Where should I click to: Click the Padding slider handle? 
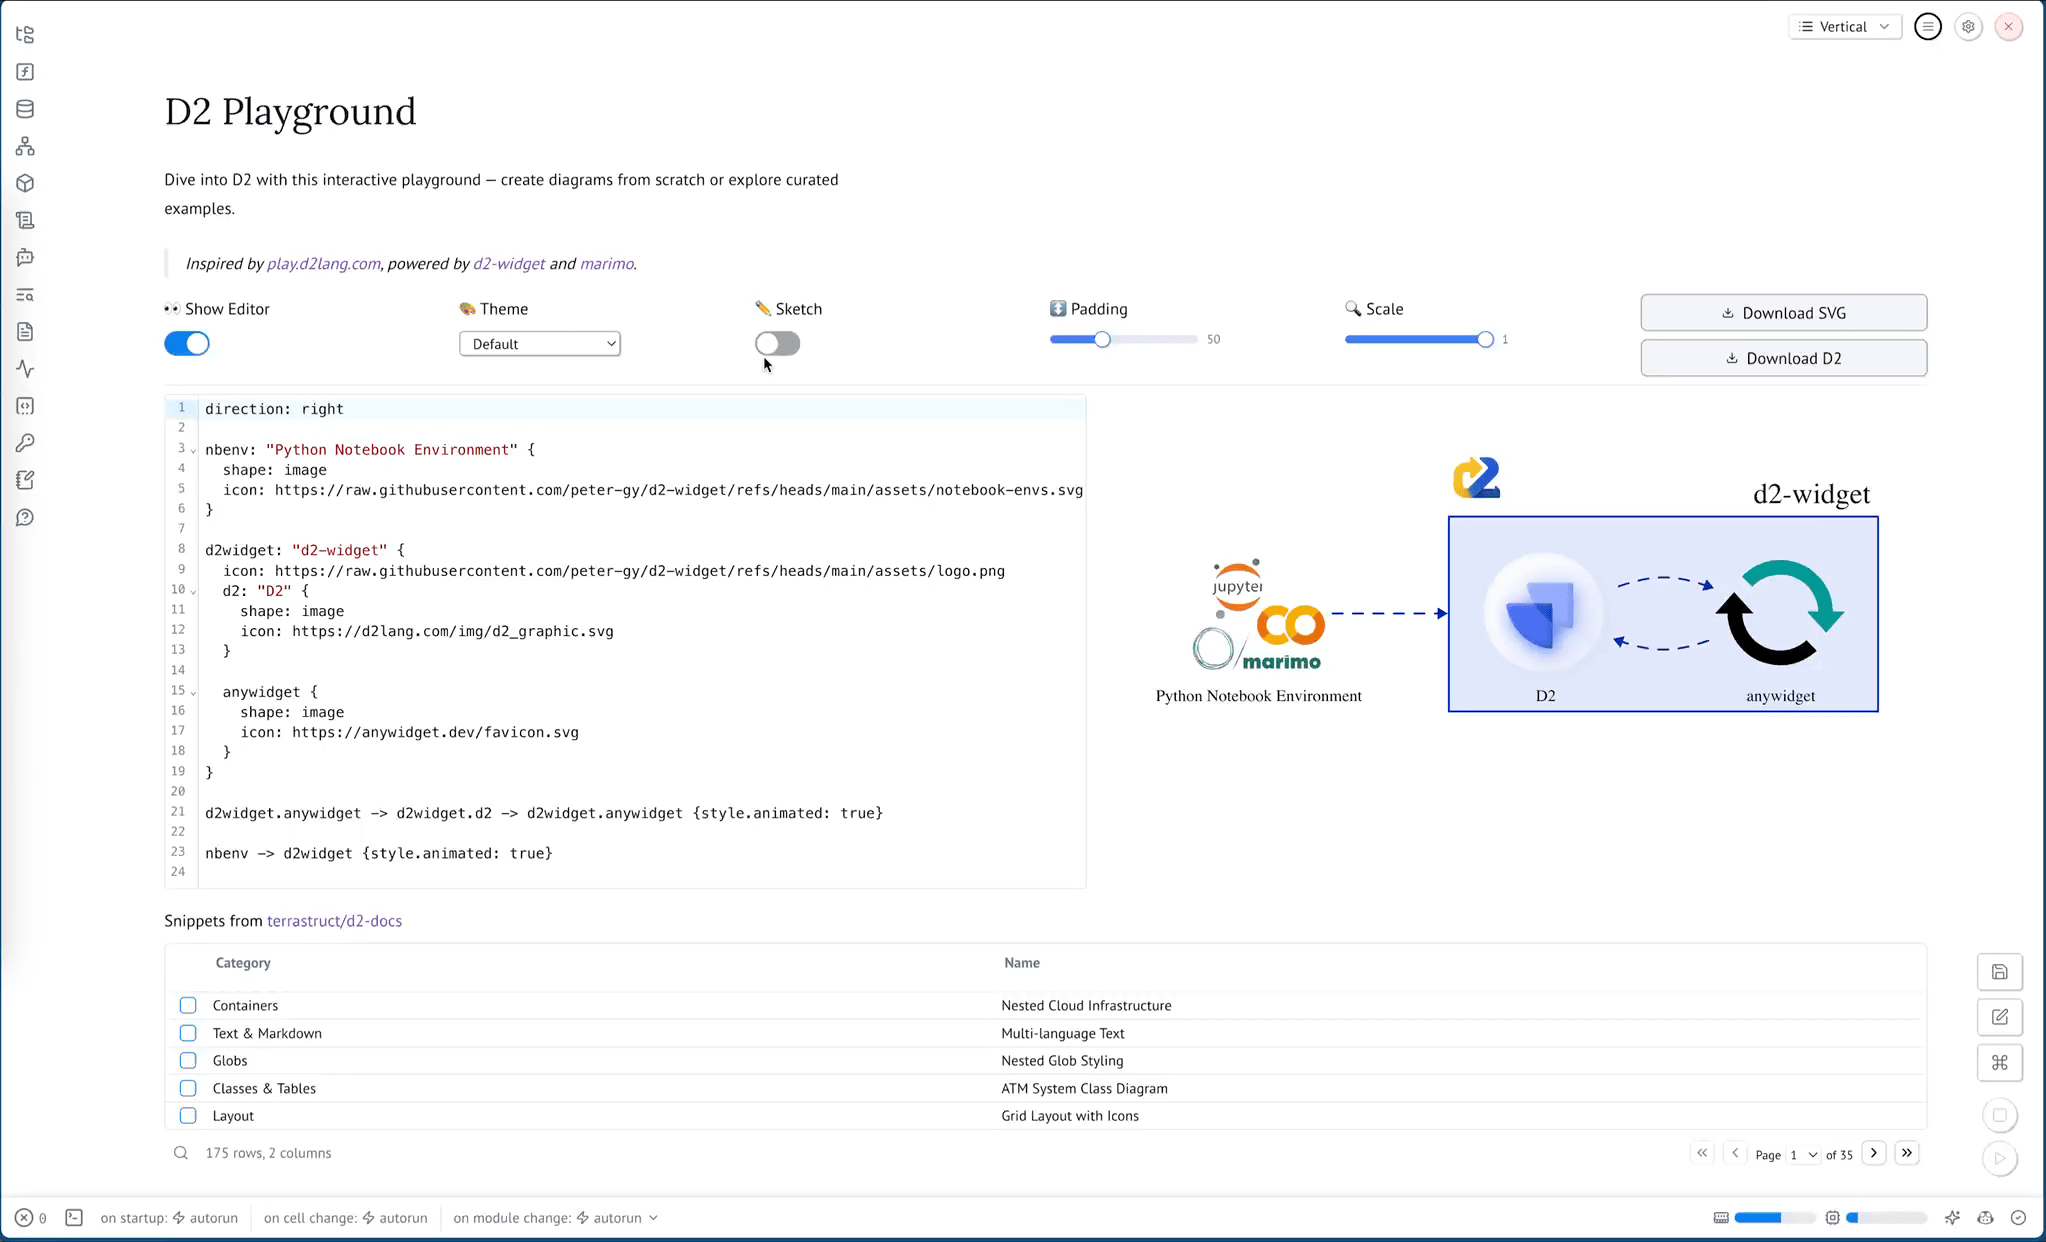[x=1102, y=340]
